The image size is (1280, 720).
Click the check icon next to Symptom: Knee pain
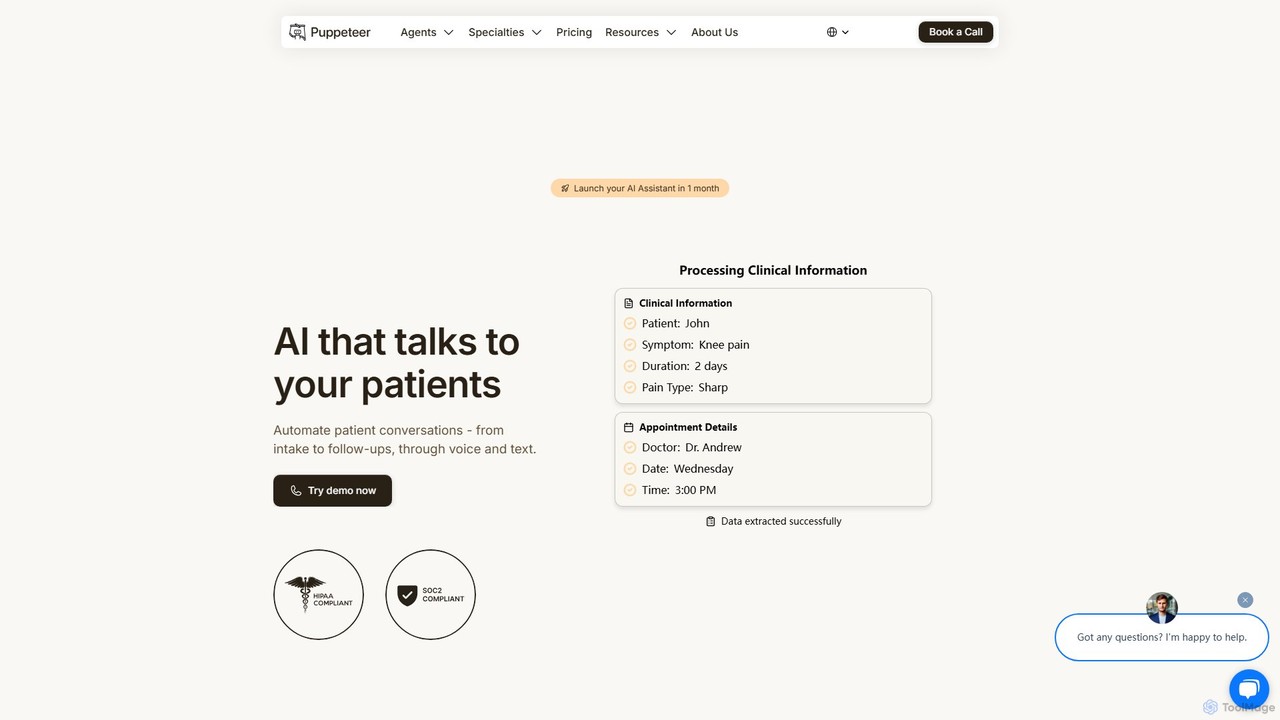coord(630,345)
